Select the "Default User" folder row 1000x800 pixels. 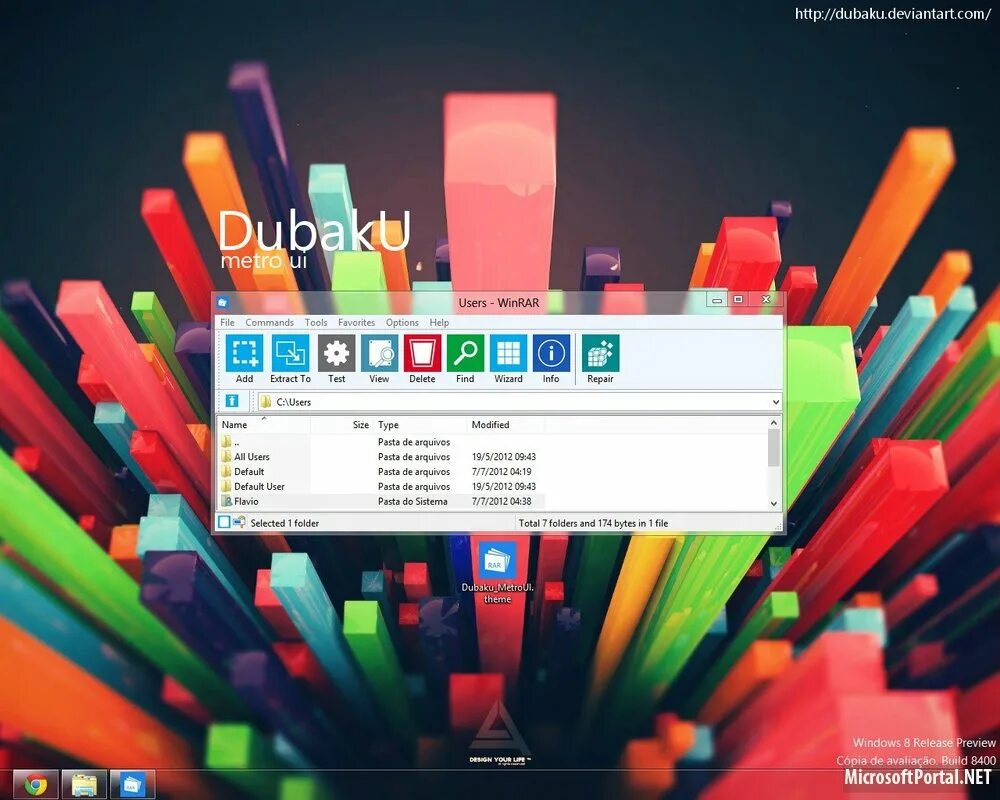381,486
